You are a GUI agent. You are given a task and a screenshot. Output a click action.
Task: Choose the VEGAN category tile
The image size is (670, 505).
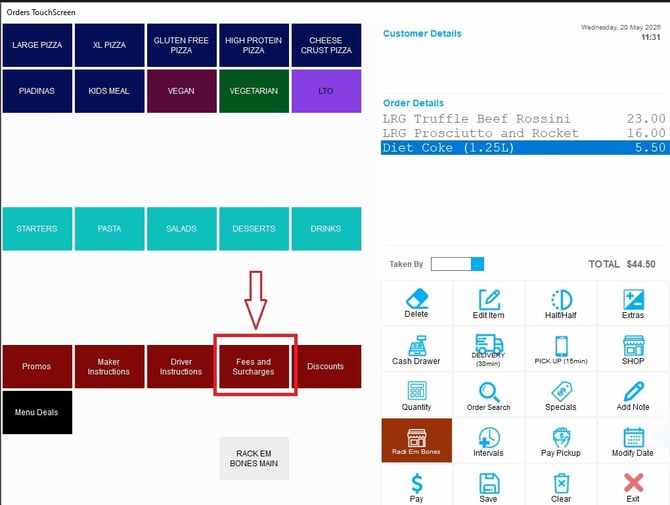tap(182, 91)
